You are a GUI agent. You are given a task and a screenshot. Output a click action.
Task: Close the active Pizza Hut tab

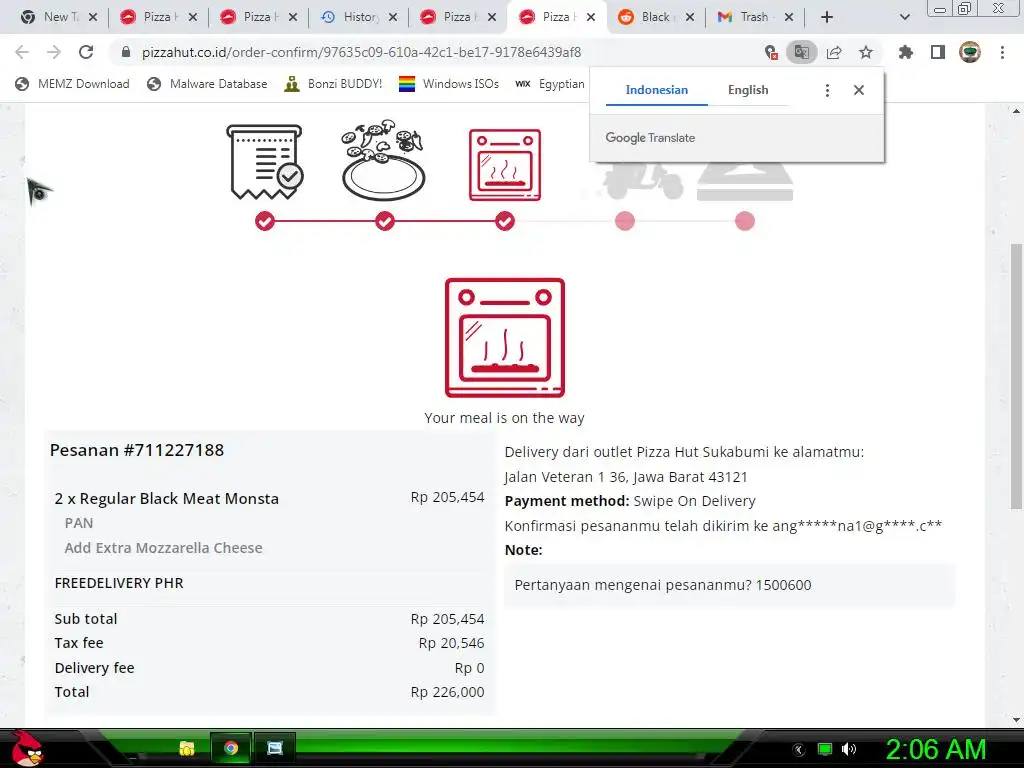(591, 17)
